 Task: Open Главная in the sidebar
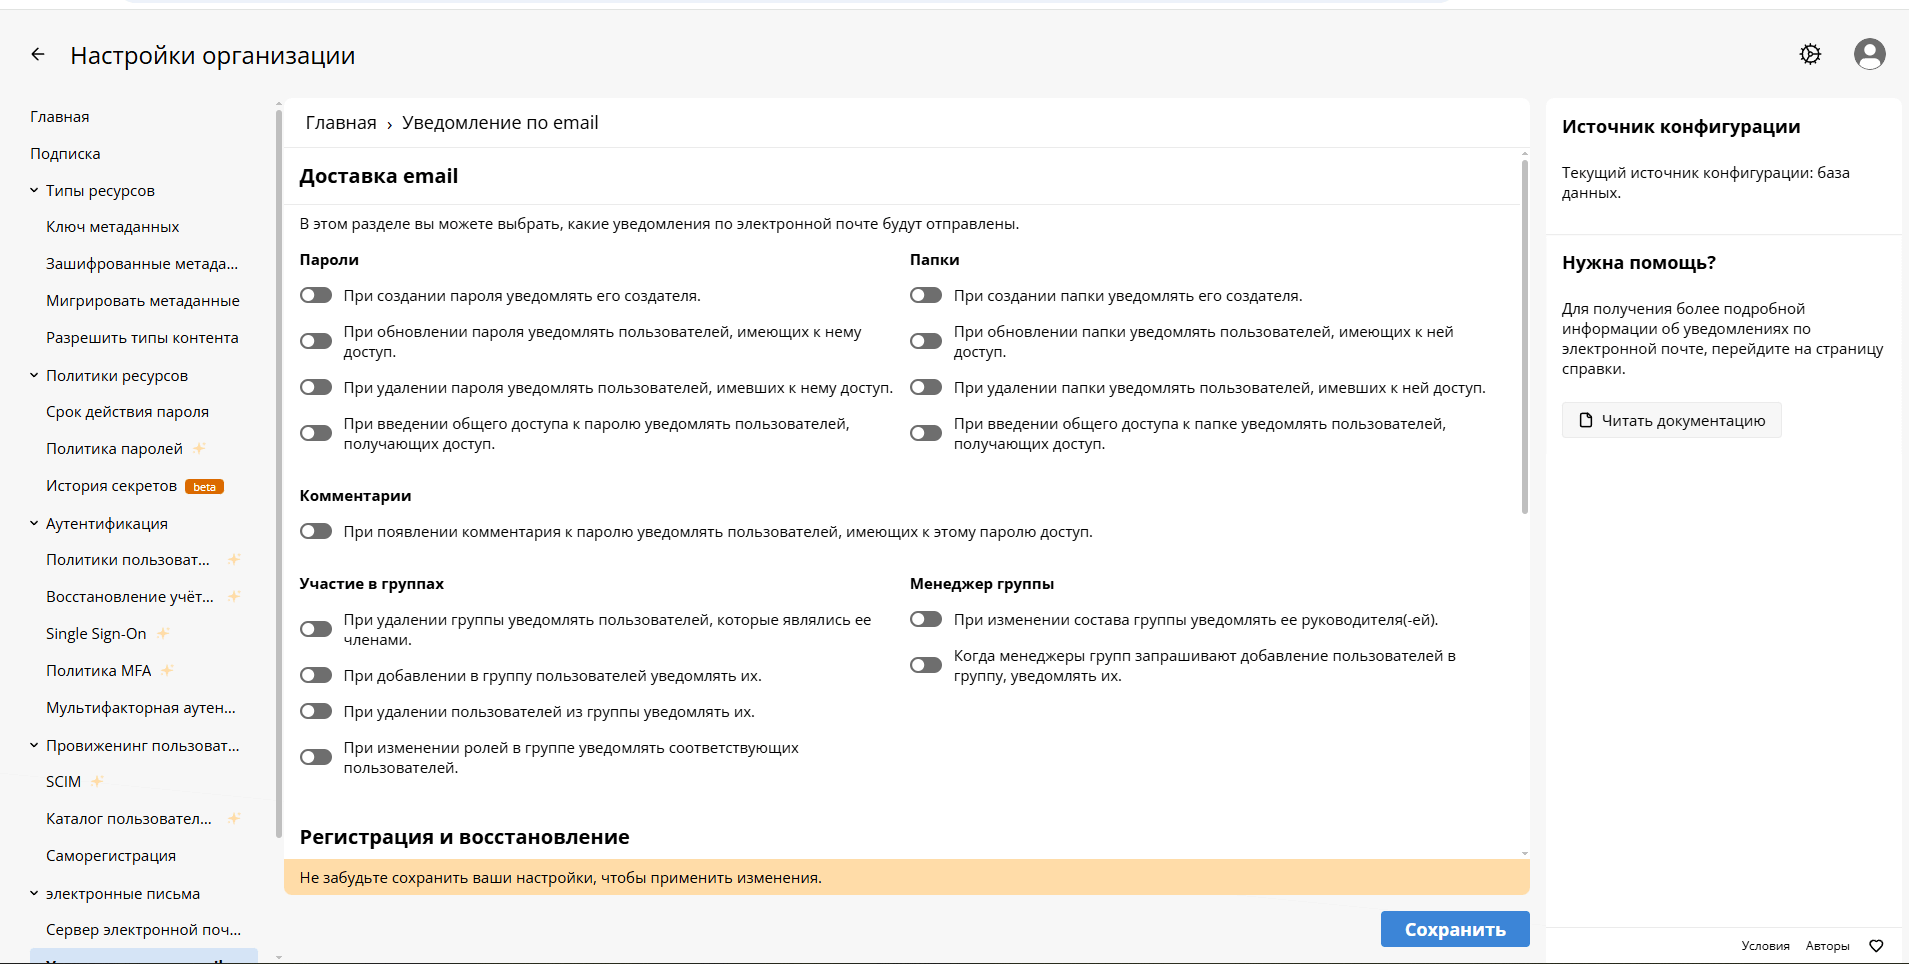pos(60,117)
